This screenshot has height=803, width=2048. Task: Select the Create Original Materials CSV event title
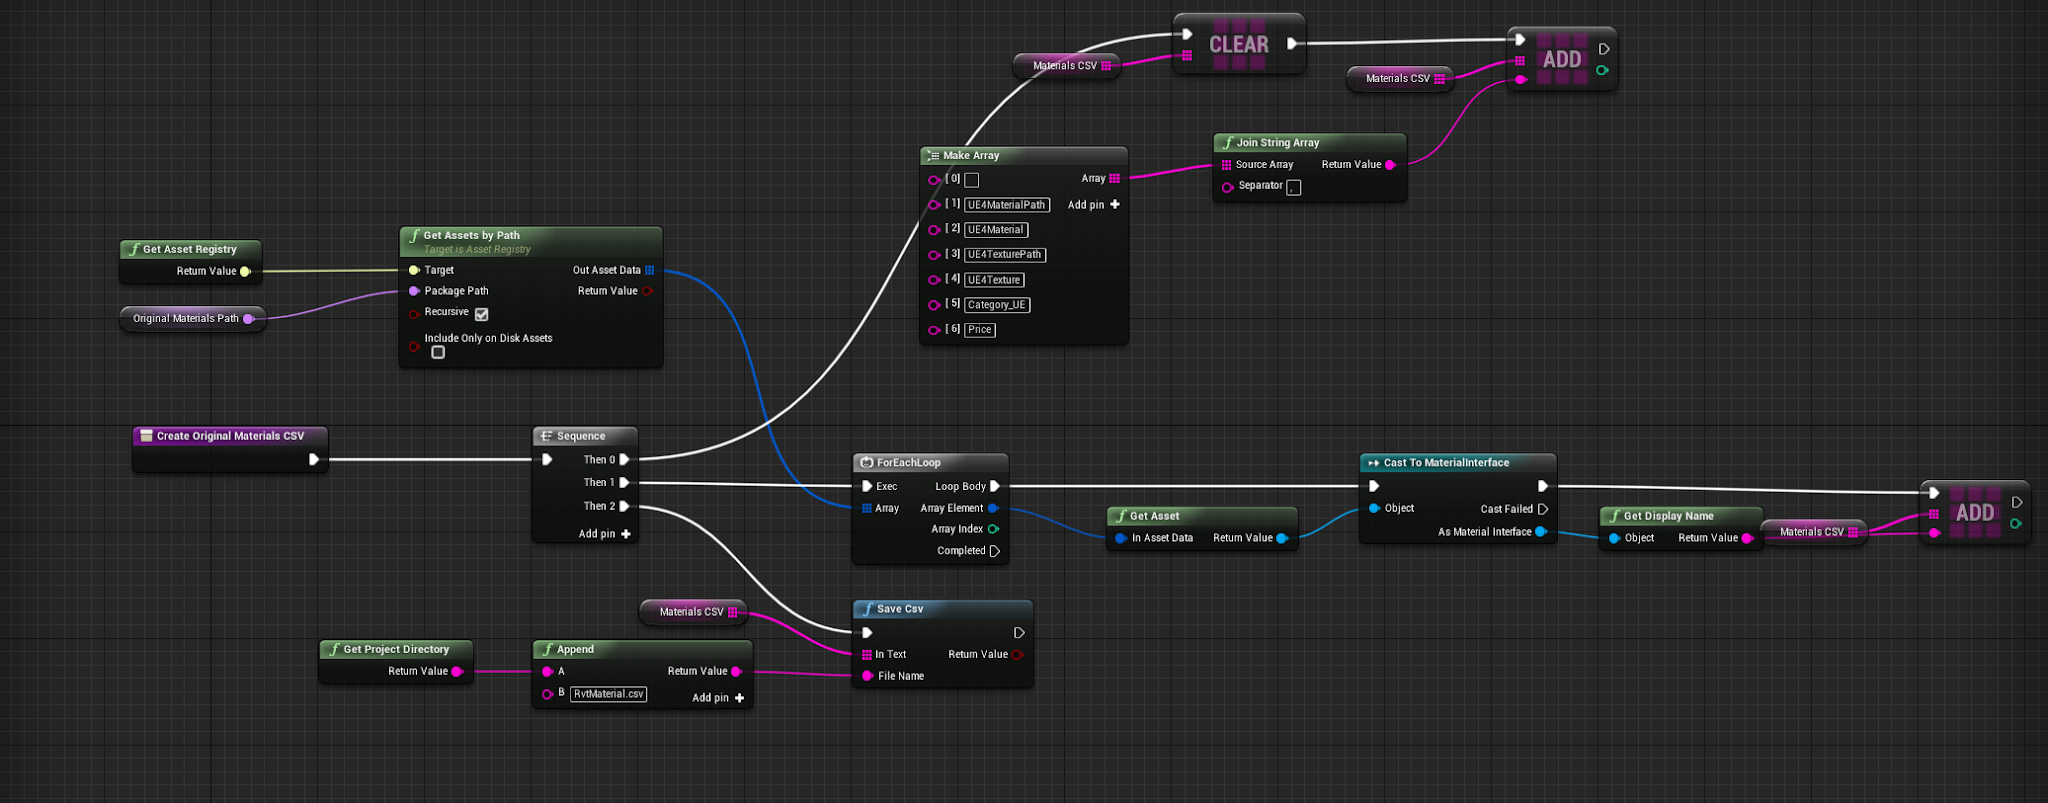tap(230, 436)
